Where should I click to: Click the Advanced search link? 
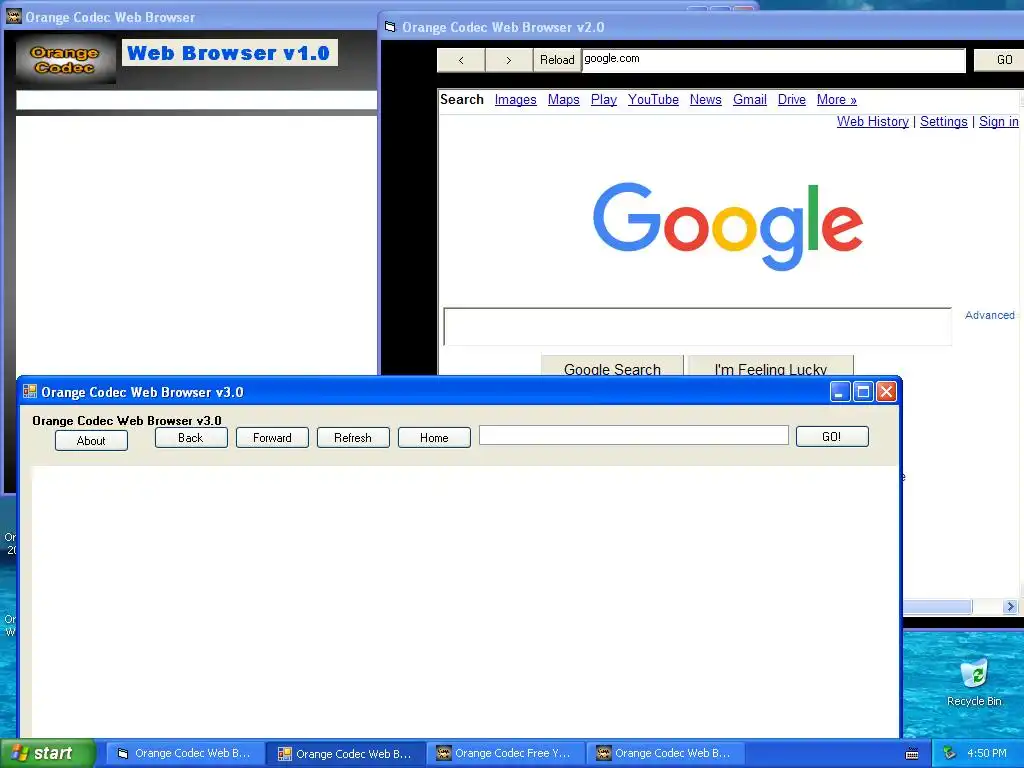tap(989, 315)
